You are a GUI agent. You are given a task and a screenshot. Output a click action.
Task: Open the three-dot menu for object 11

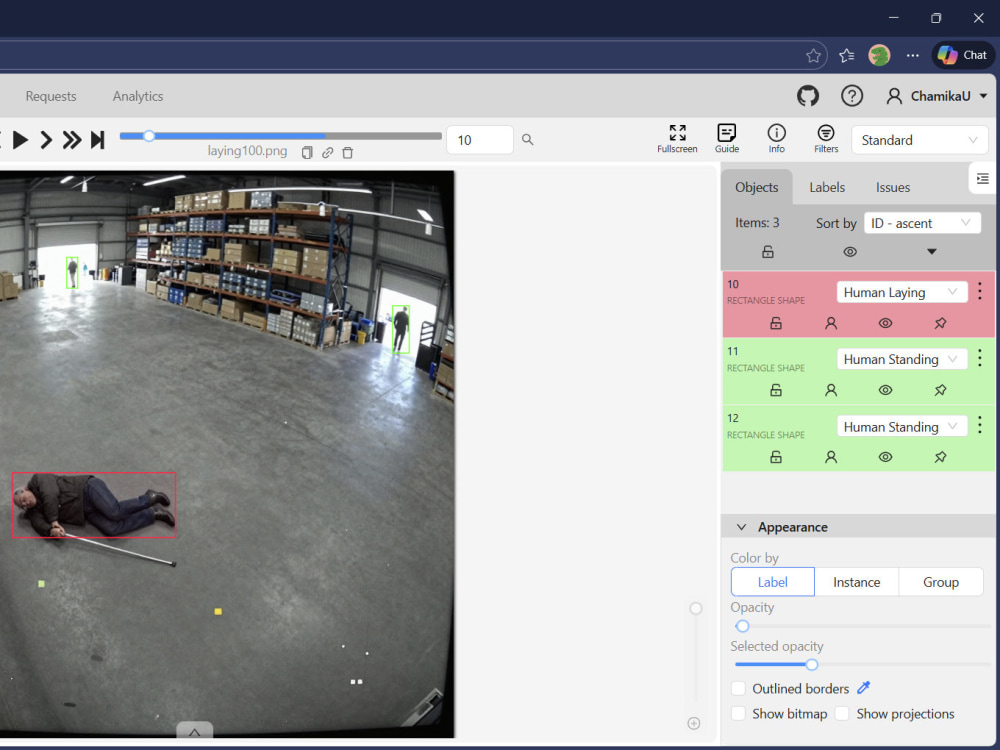tap(980, 358)
